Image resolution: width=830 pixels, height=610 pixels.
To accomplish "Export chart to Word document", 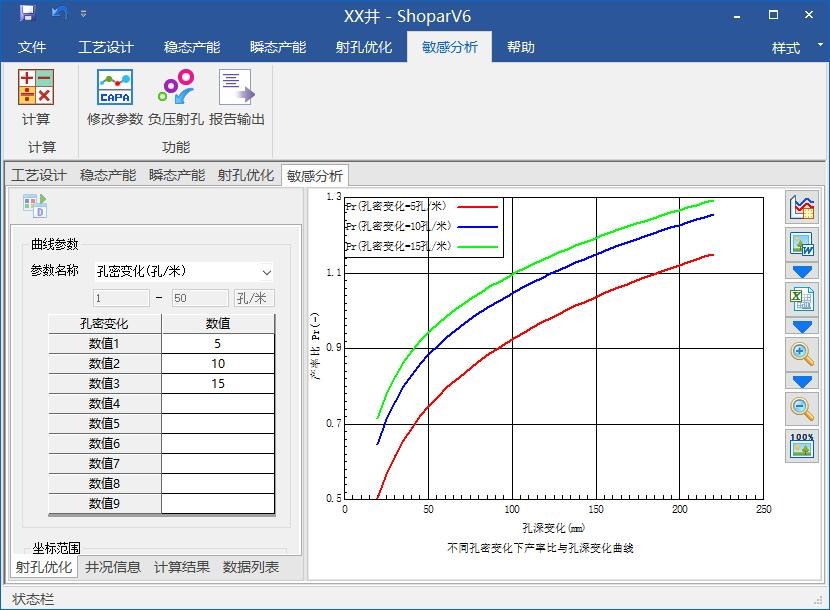I will click(802, 245).
